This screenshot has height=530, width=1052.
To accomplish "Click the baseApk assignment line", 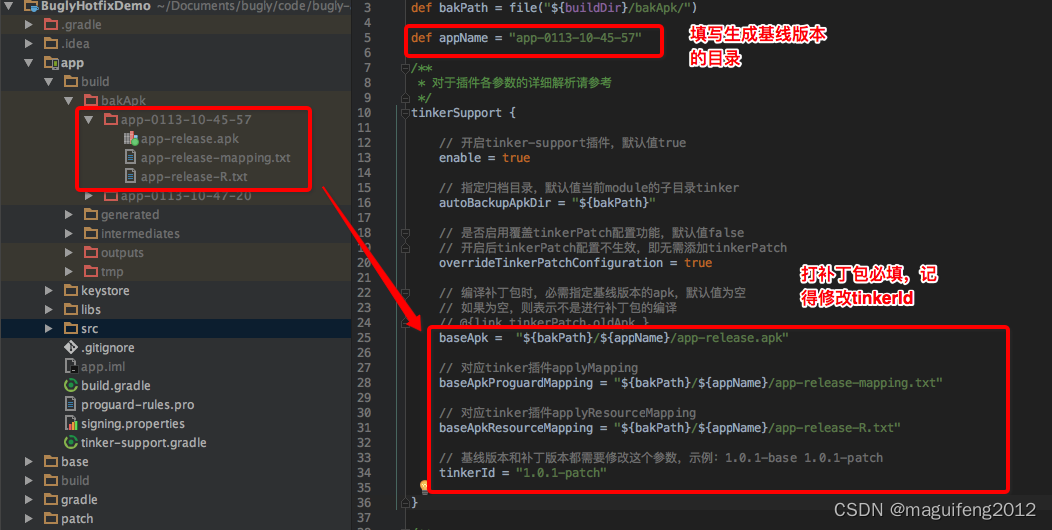I will pyautogui.click(x=614, y=337).
